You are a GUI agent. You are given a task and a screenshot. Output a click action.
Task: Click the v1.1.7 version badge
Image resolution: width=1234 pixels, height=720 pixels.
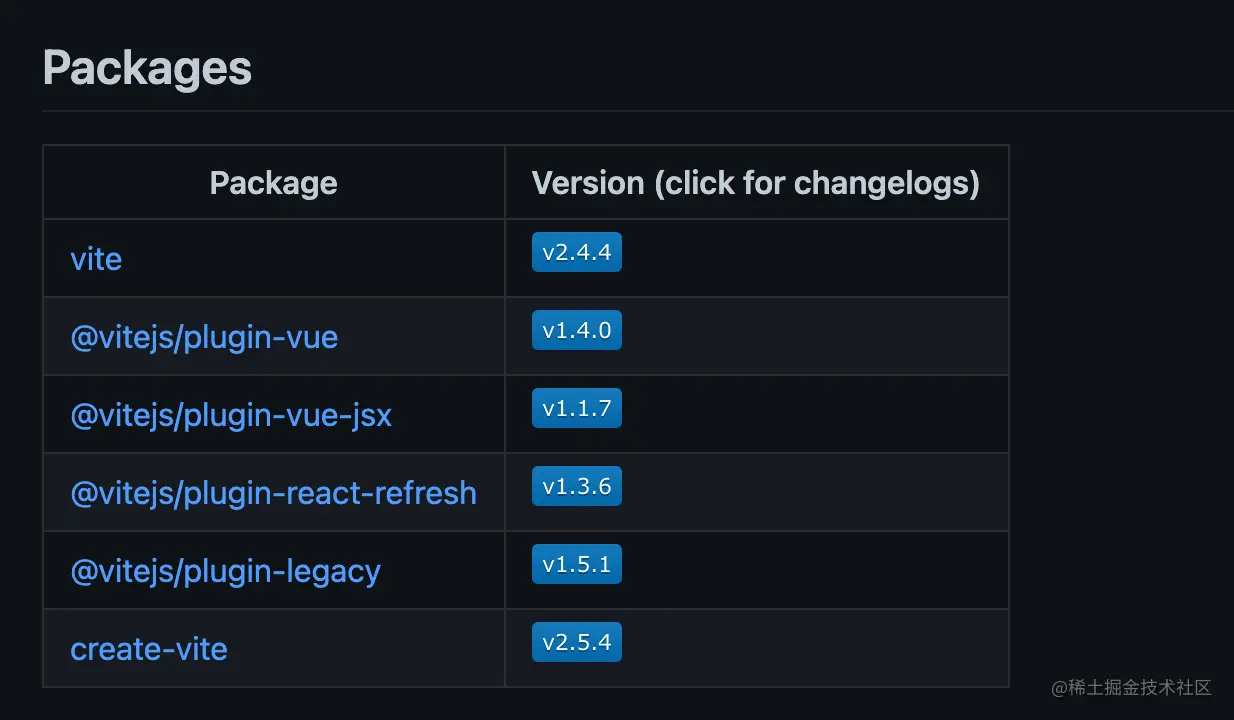pos(576,408)
